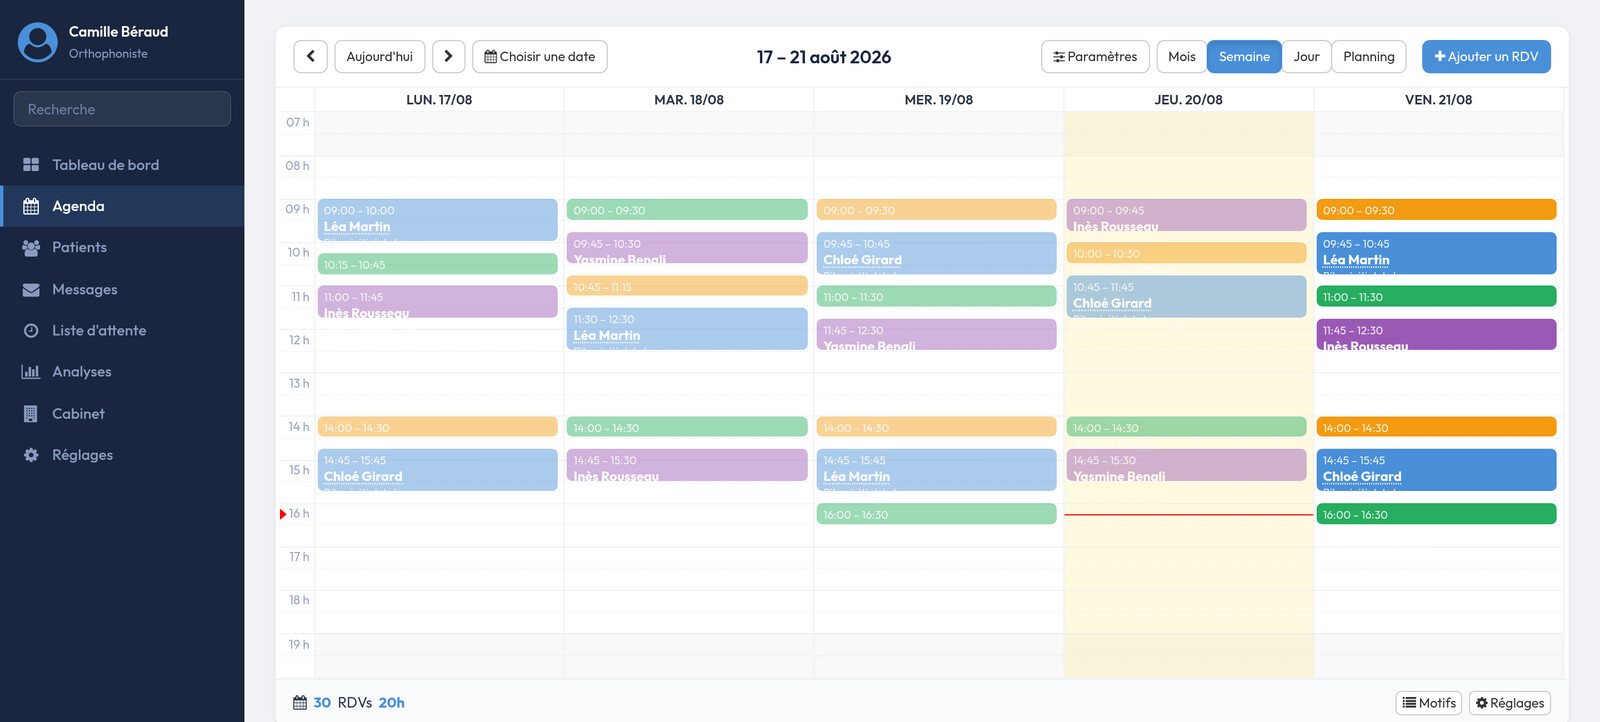Select Friday 16:00 – 16:30 green slot
Image resolution: width=1600 pixels, height=722 pixels.
(1436, 514)
